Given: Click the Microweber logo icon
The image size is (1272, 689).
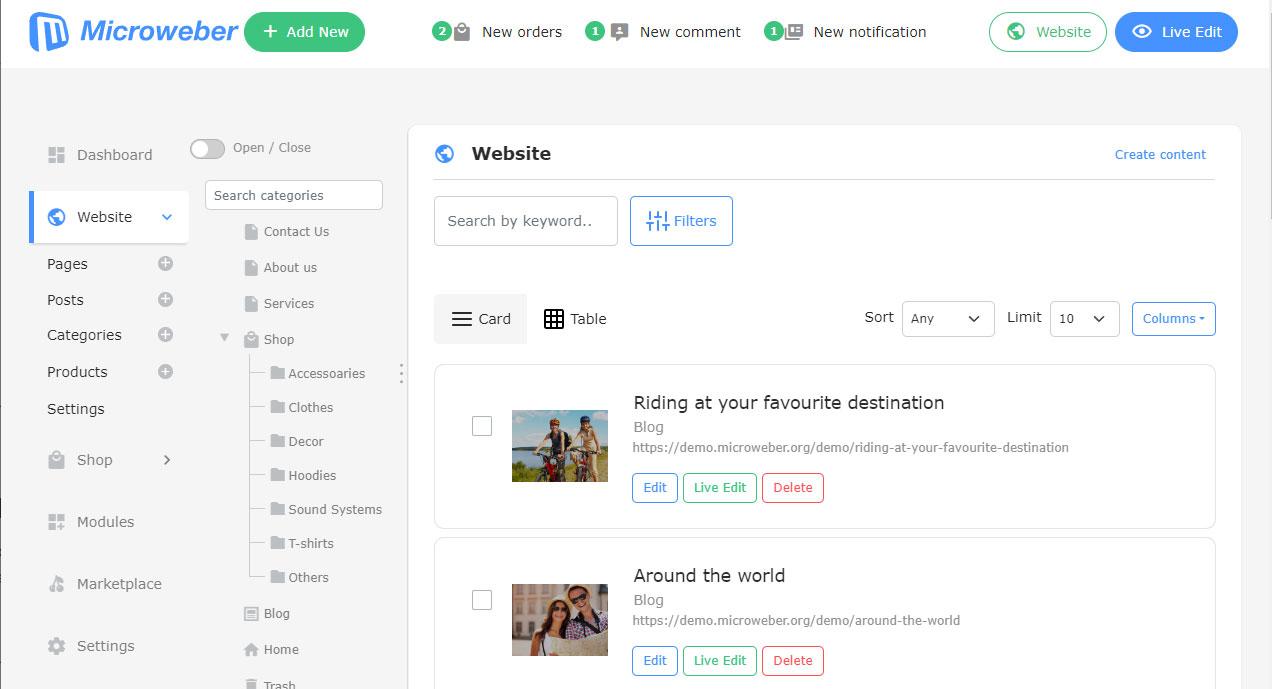Looking at the screenshot, I should tap(49, 32).
